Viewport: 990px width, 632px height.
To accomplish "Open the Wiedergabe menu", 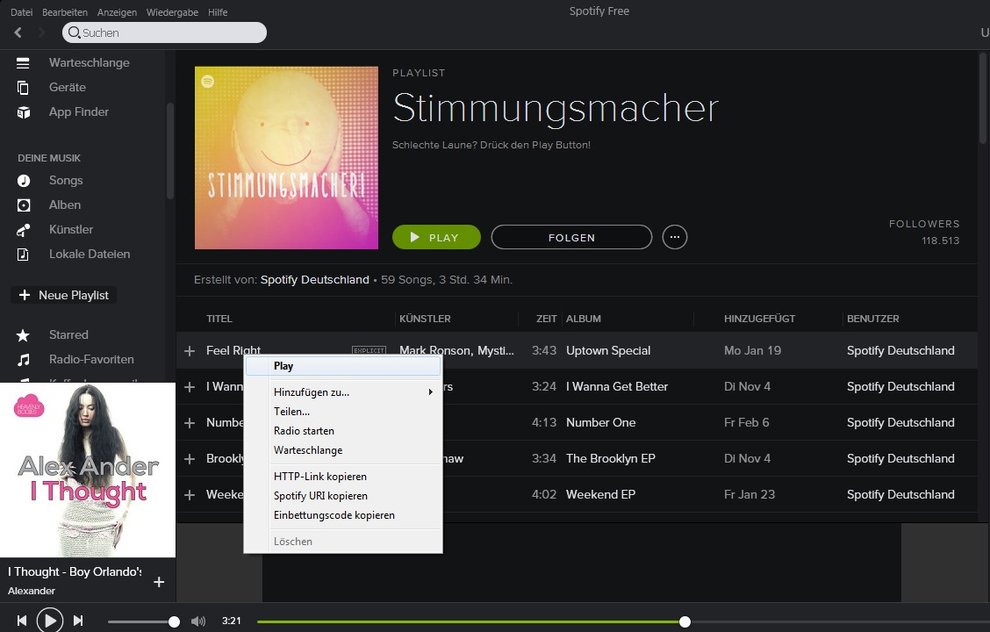I will (172, 12).
